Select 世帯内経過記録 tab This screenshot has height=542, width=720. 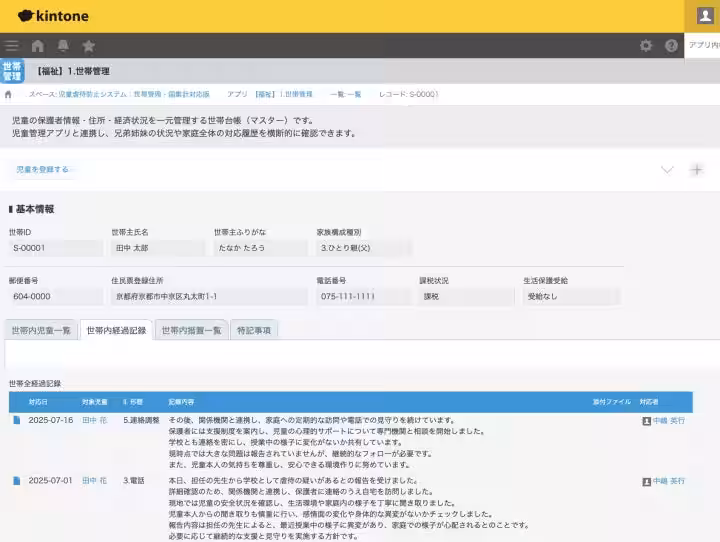point(116,330)
